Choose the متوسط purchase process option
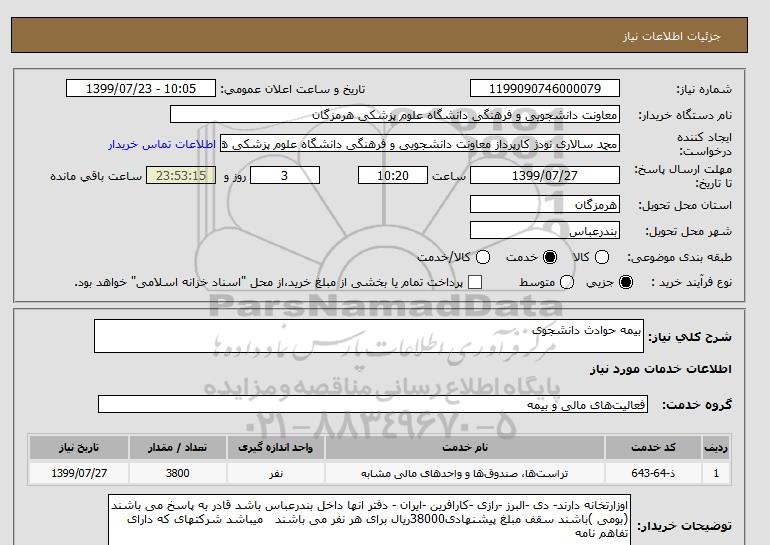The width and height of the screenshot is (770, 545). pyautogui.click(x=567, y=282)
